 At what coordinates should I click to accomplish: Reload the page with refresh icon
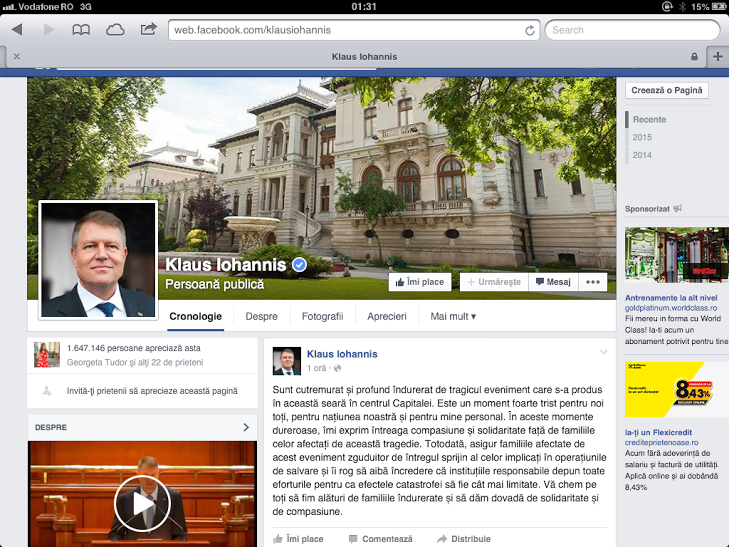click(530, 30)
